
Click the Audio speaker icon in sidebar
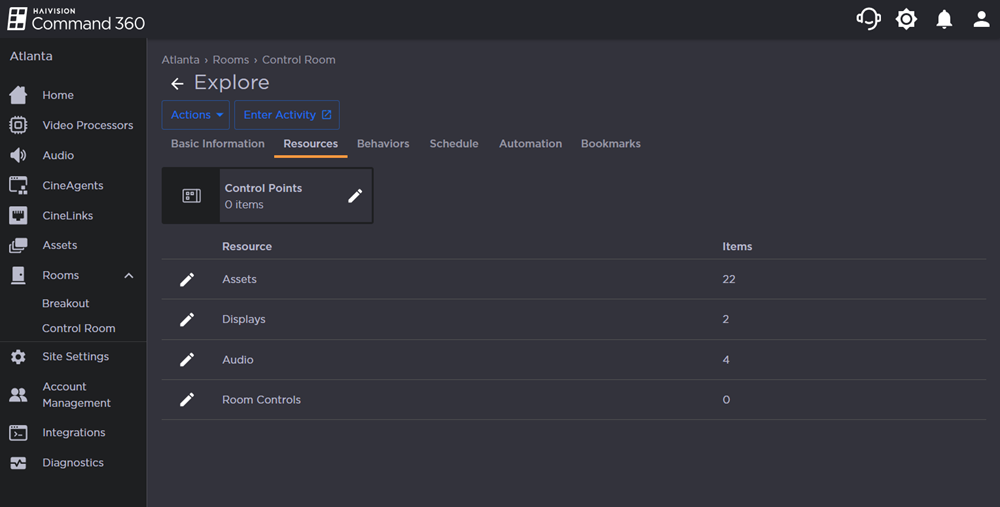click(x=18, y=155)
